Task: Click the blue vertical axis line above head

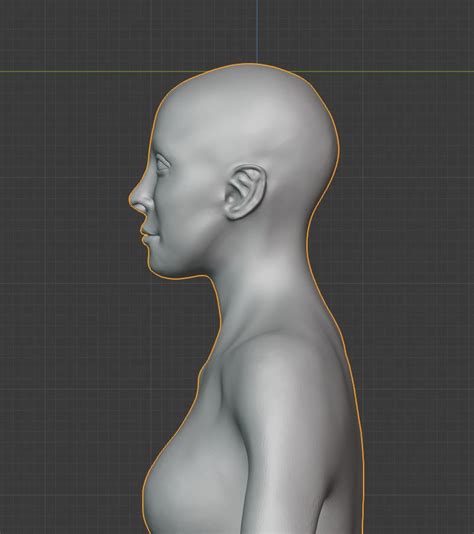Action: pos(257,31)
